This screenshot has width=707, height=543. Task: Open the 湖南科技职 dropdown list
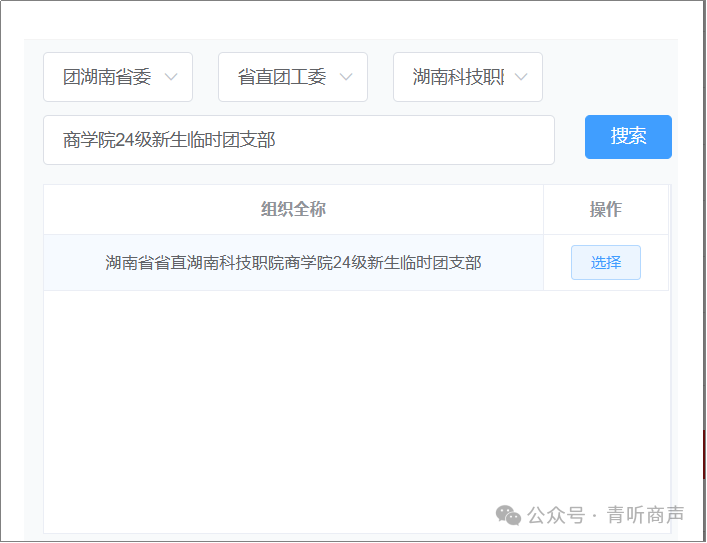458,78
